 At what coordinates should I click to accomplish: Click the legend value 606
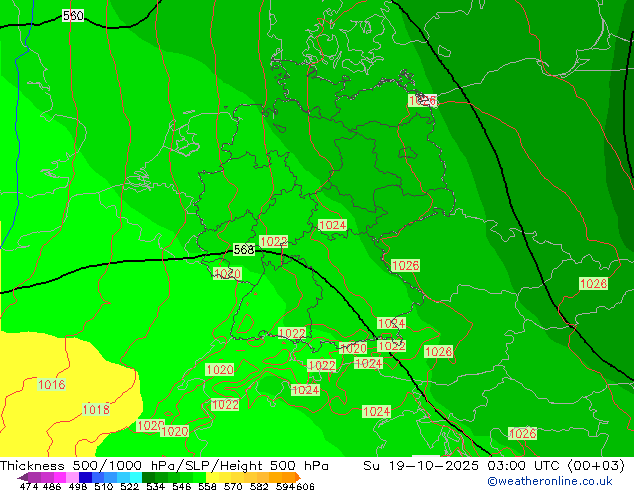point(304,486)
